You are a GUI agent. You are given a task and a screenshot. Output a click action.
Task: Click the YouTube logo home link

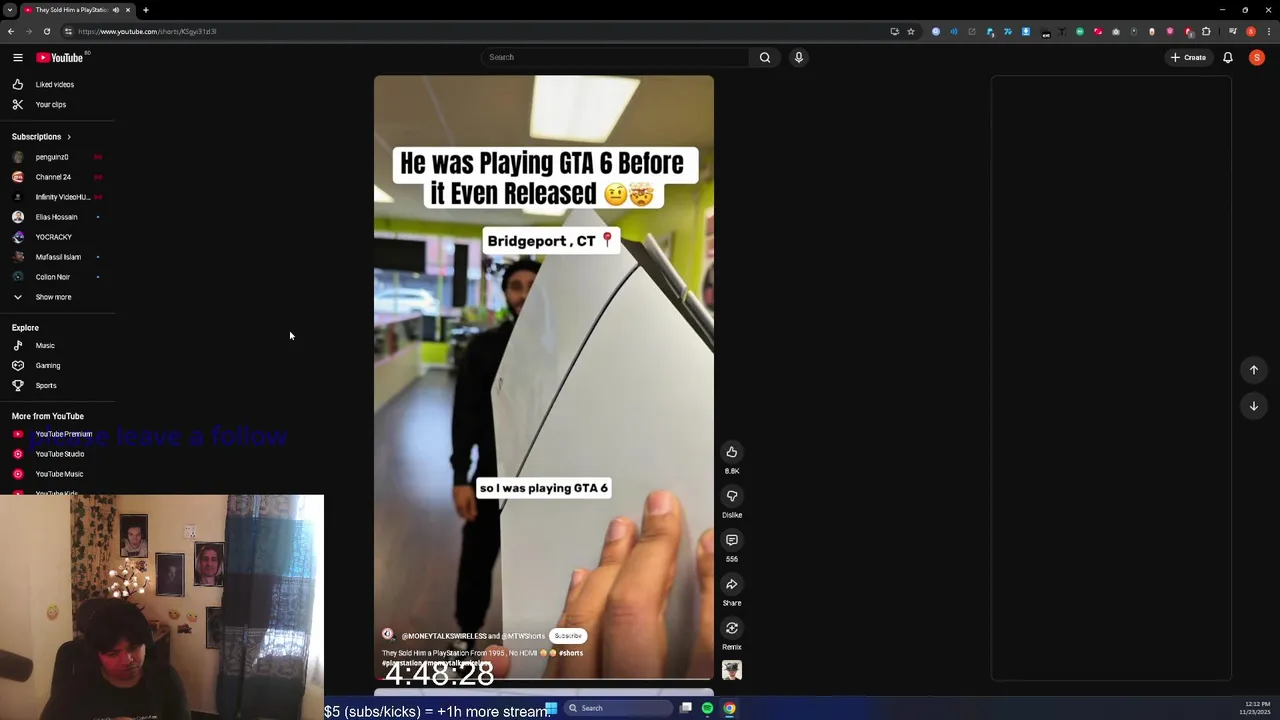pos(60,57)
